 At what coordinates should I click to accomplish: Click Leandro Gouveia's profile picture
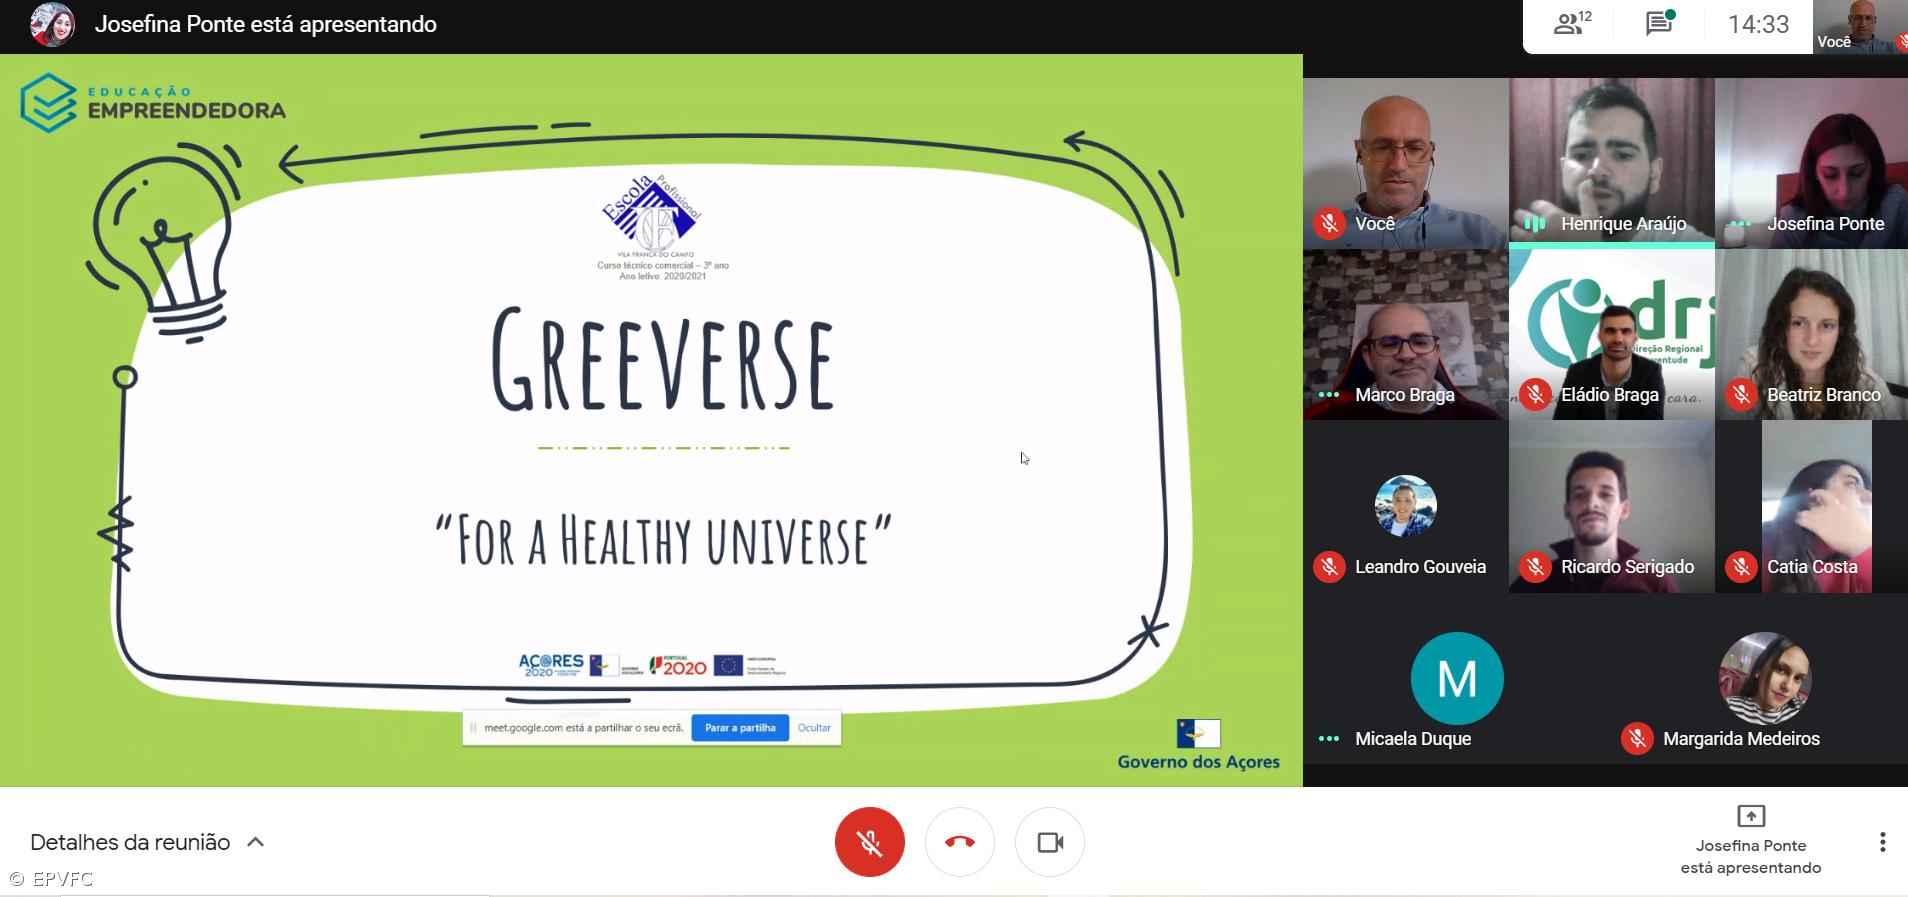[x=1405, y=506]
